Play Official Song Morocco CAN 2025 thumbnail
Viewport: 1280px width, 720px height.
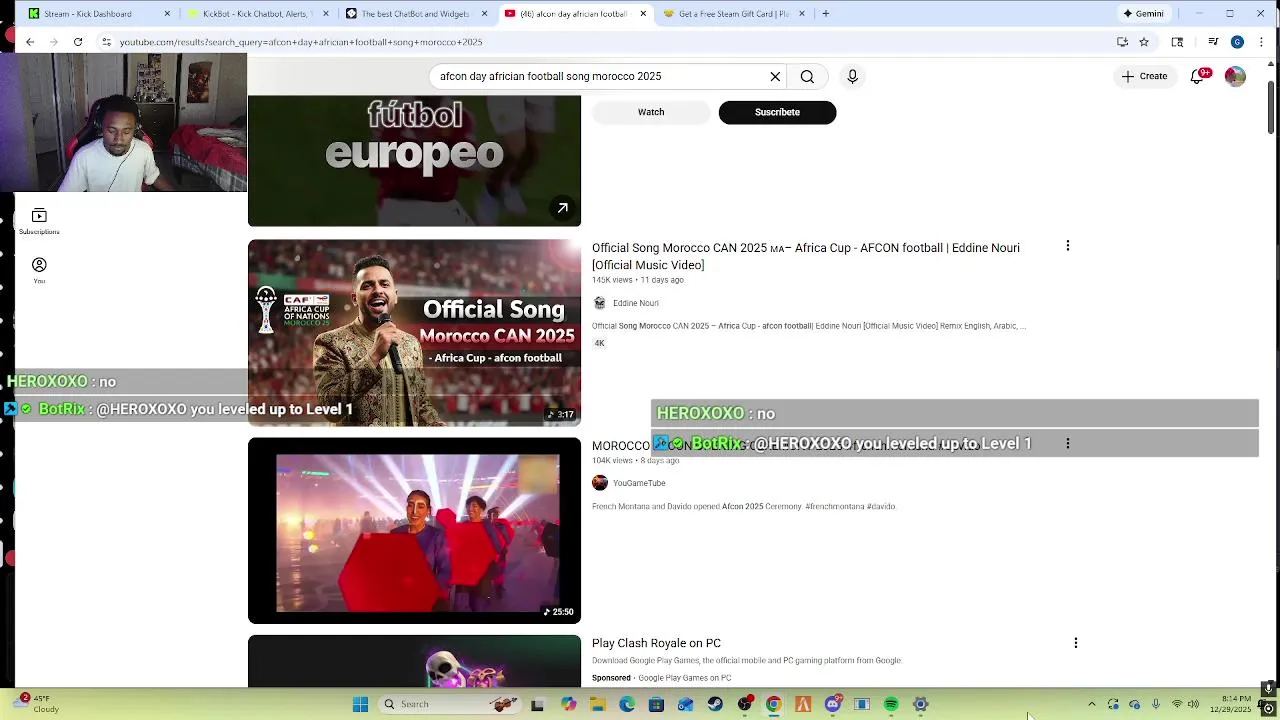click(414, 333)
